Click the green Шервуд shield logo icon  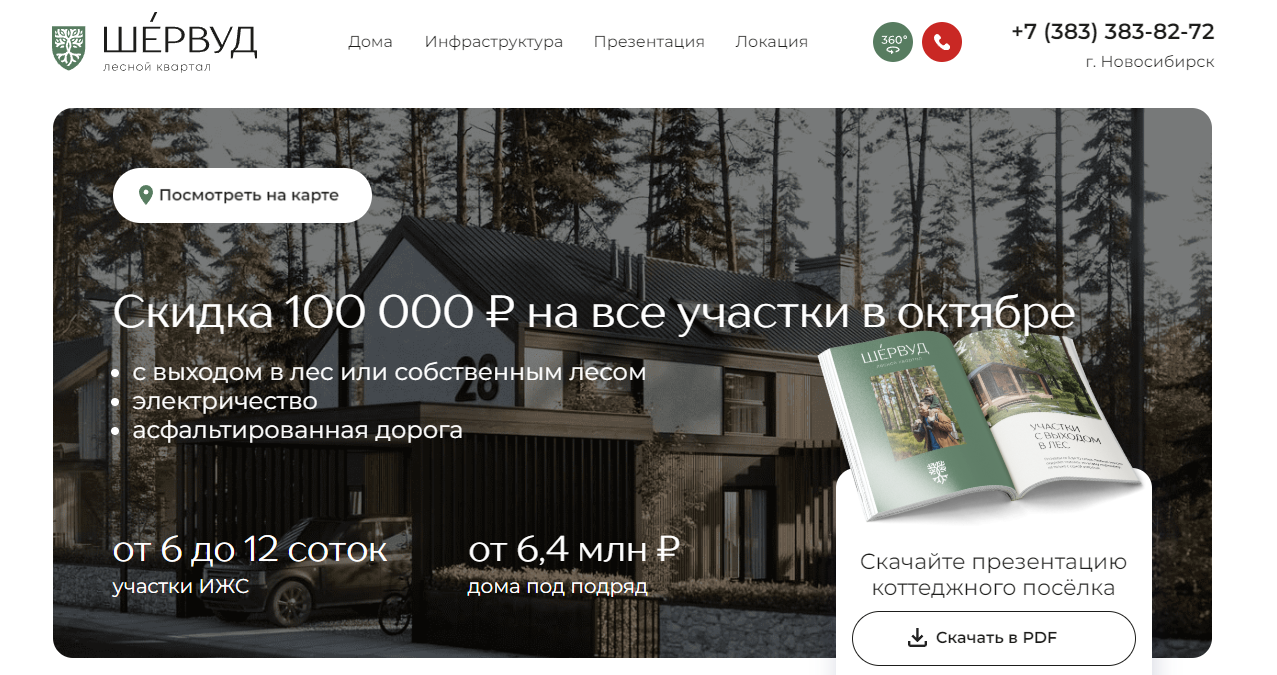[x=70, y=47]
